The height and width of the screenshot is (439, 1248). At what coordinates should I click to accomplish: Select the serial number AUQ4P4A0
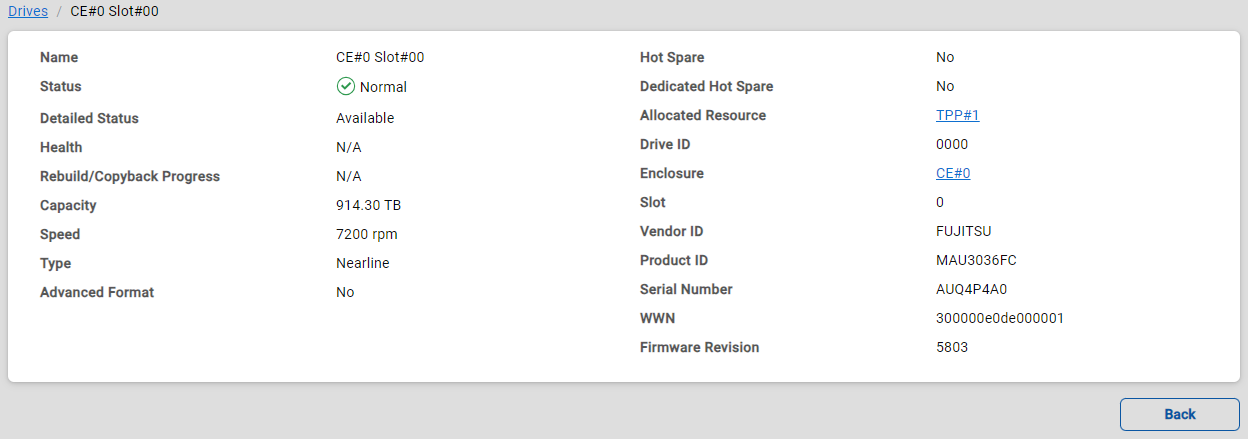[971, 289]
